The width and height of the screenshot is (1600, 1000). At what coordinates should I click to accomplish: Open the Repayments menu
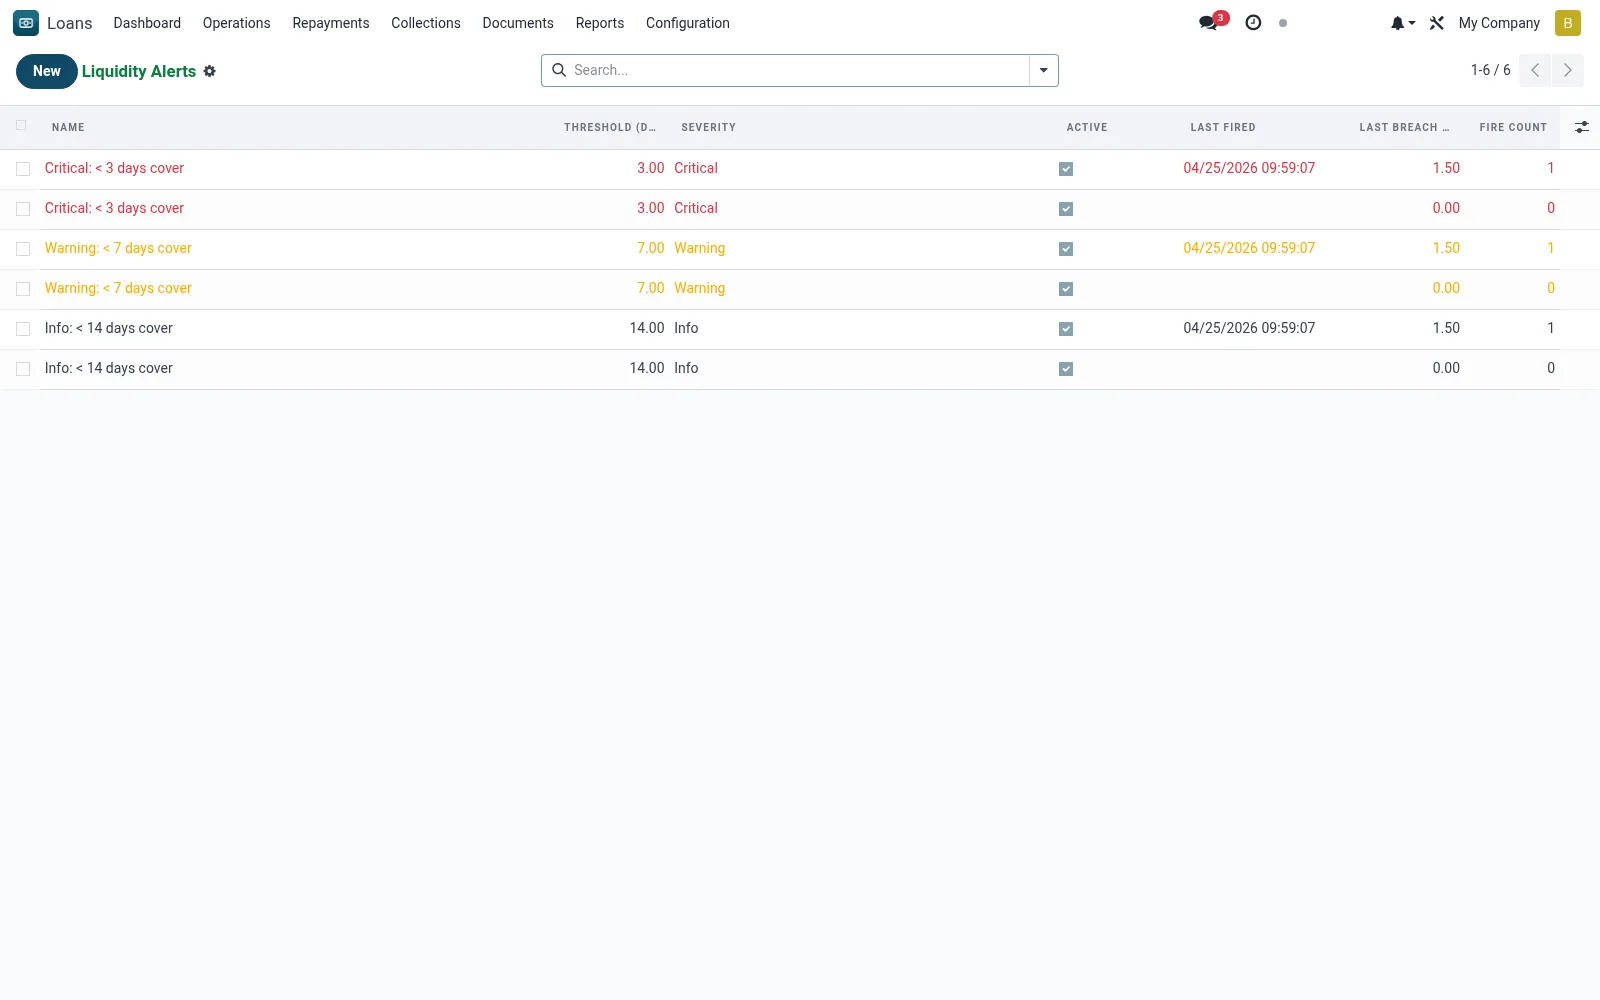tap(331, 23)
